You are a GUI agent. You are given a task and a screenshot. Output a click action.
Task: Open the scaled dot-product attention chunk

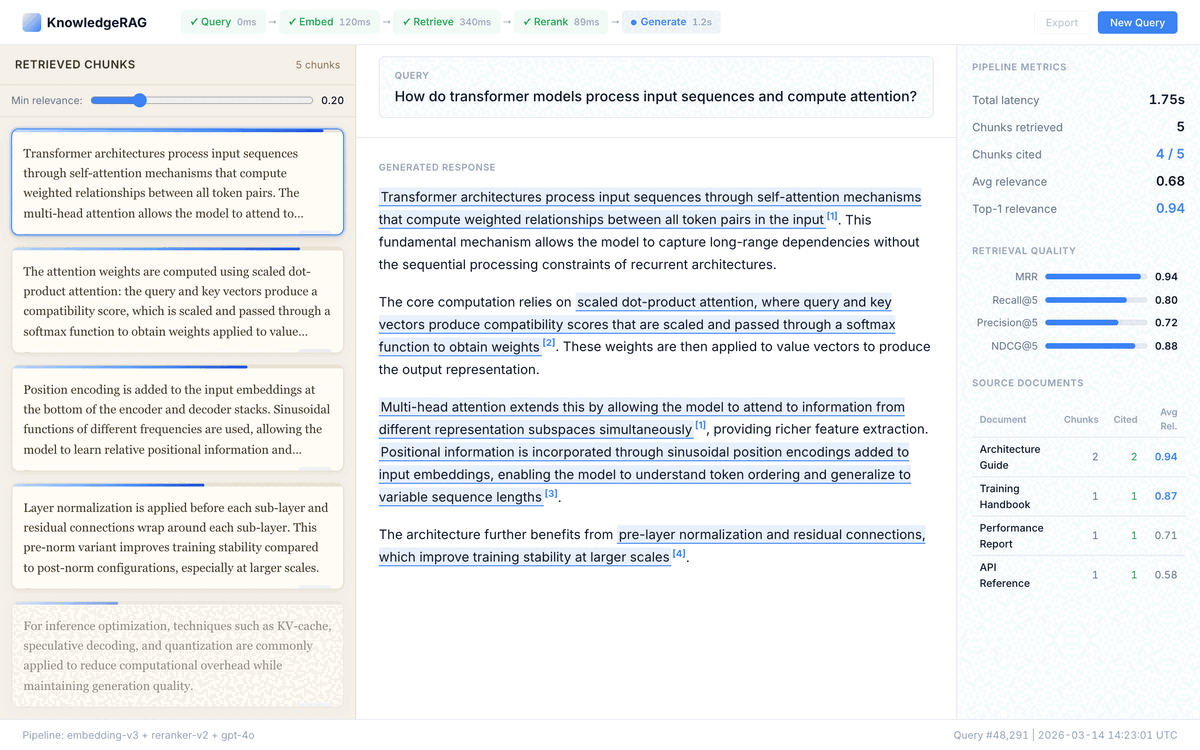click(x=177, y=301)
